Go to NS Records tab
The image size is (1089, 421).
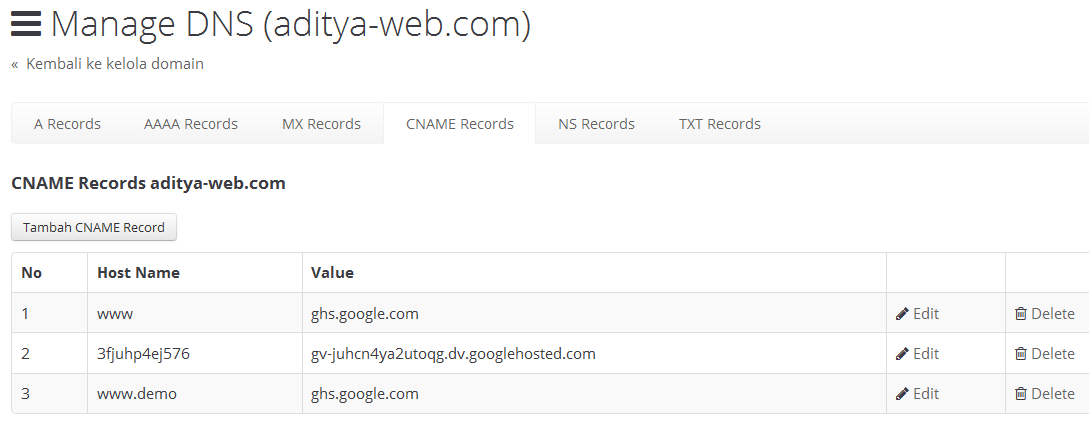point(596,124)
